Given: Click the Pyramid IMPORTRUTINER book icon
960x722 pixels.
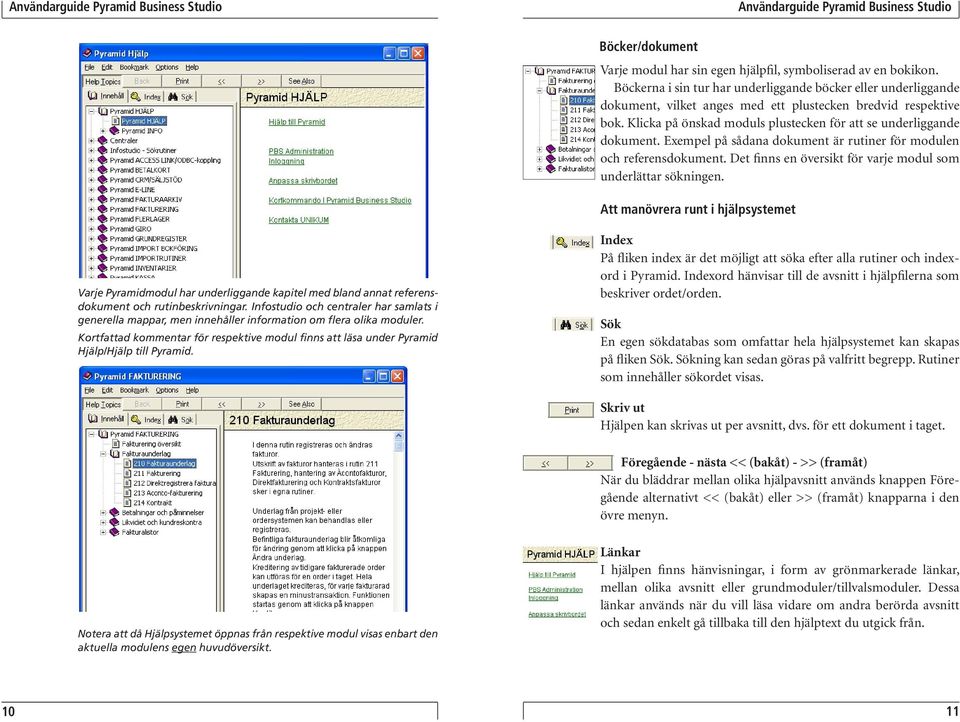Looking at the screenshot, I should (x=103, y=258).
